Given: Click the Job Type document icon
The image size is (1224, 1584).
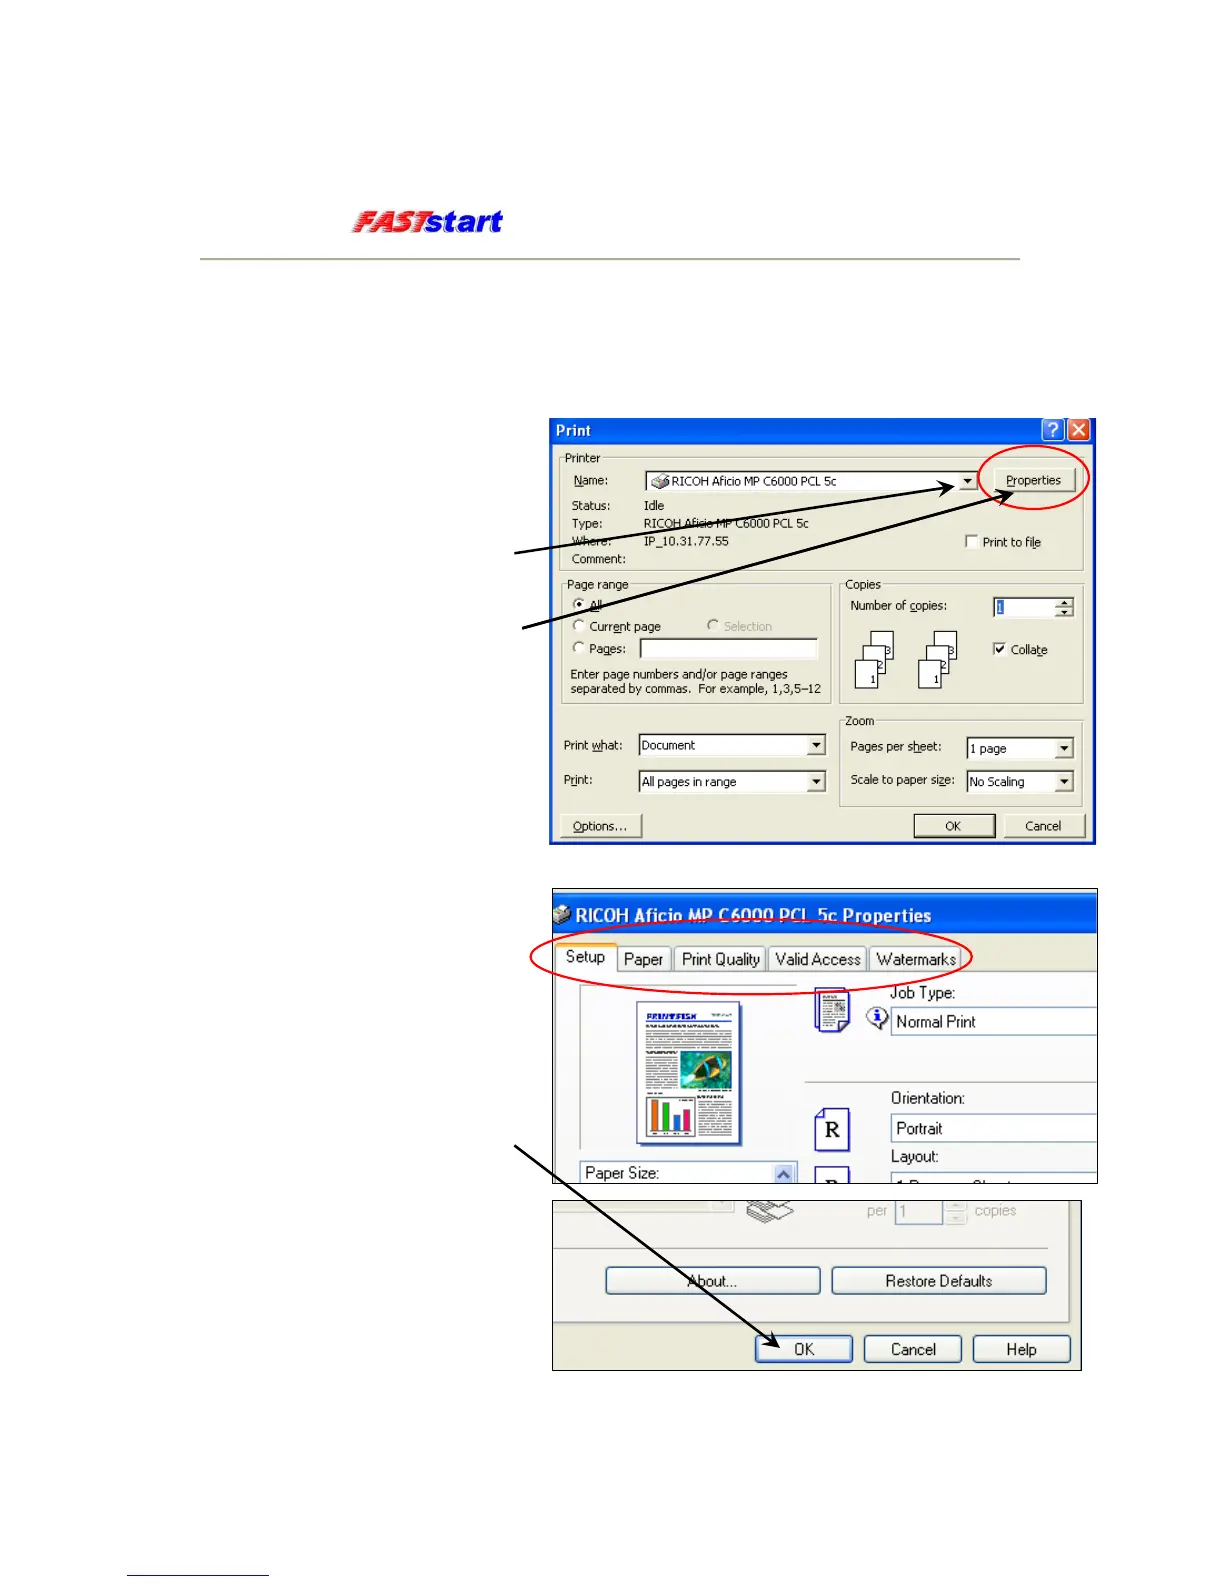Looking at the screenshot, I should 832,1010.
